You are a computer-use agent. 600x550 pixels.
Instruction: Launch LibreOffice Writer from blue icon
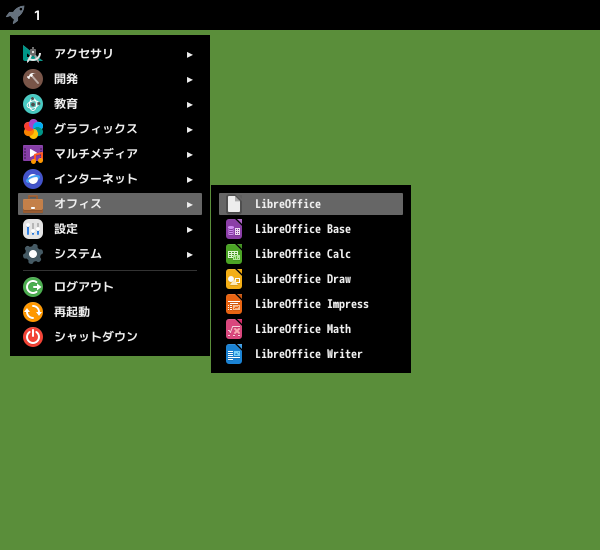tap(234, 354)
